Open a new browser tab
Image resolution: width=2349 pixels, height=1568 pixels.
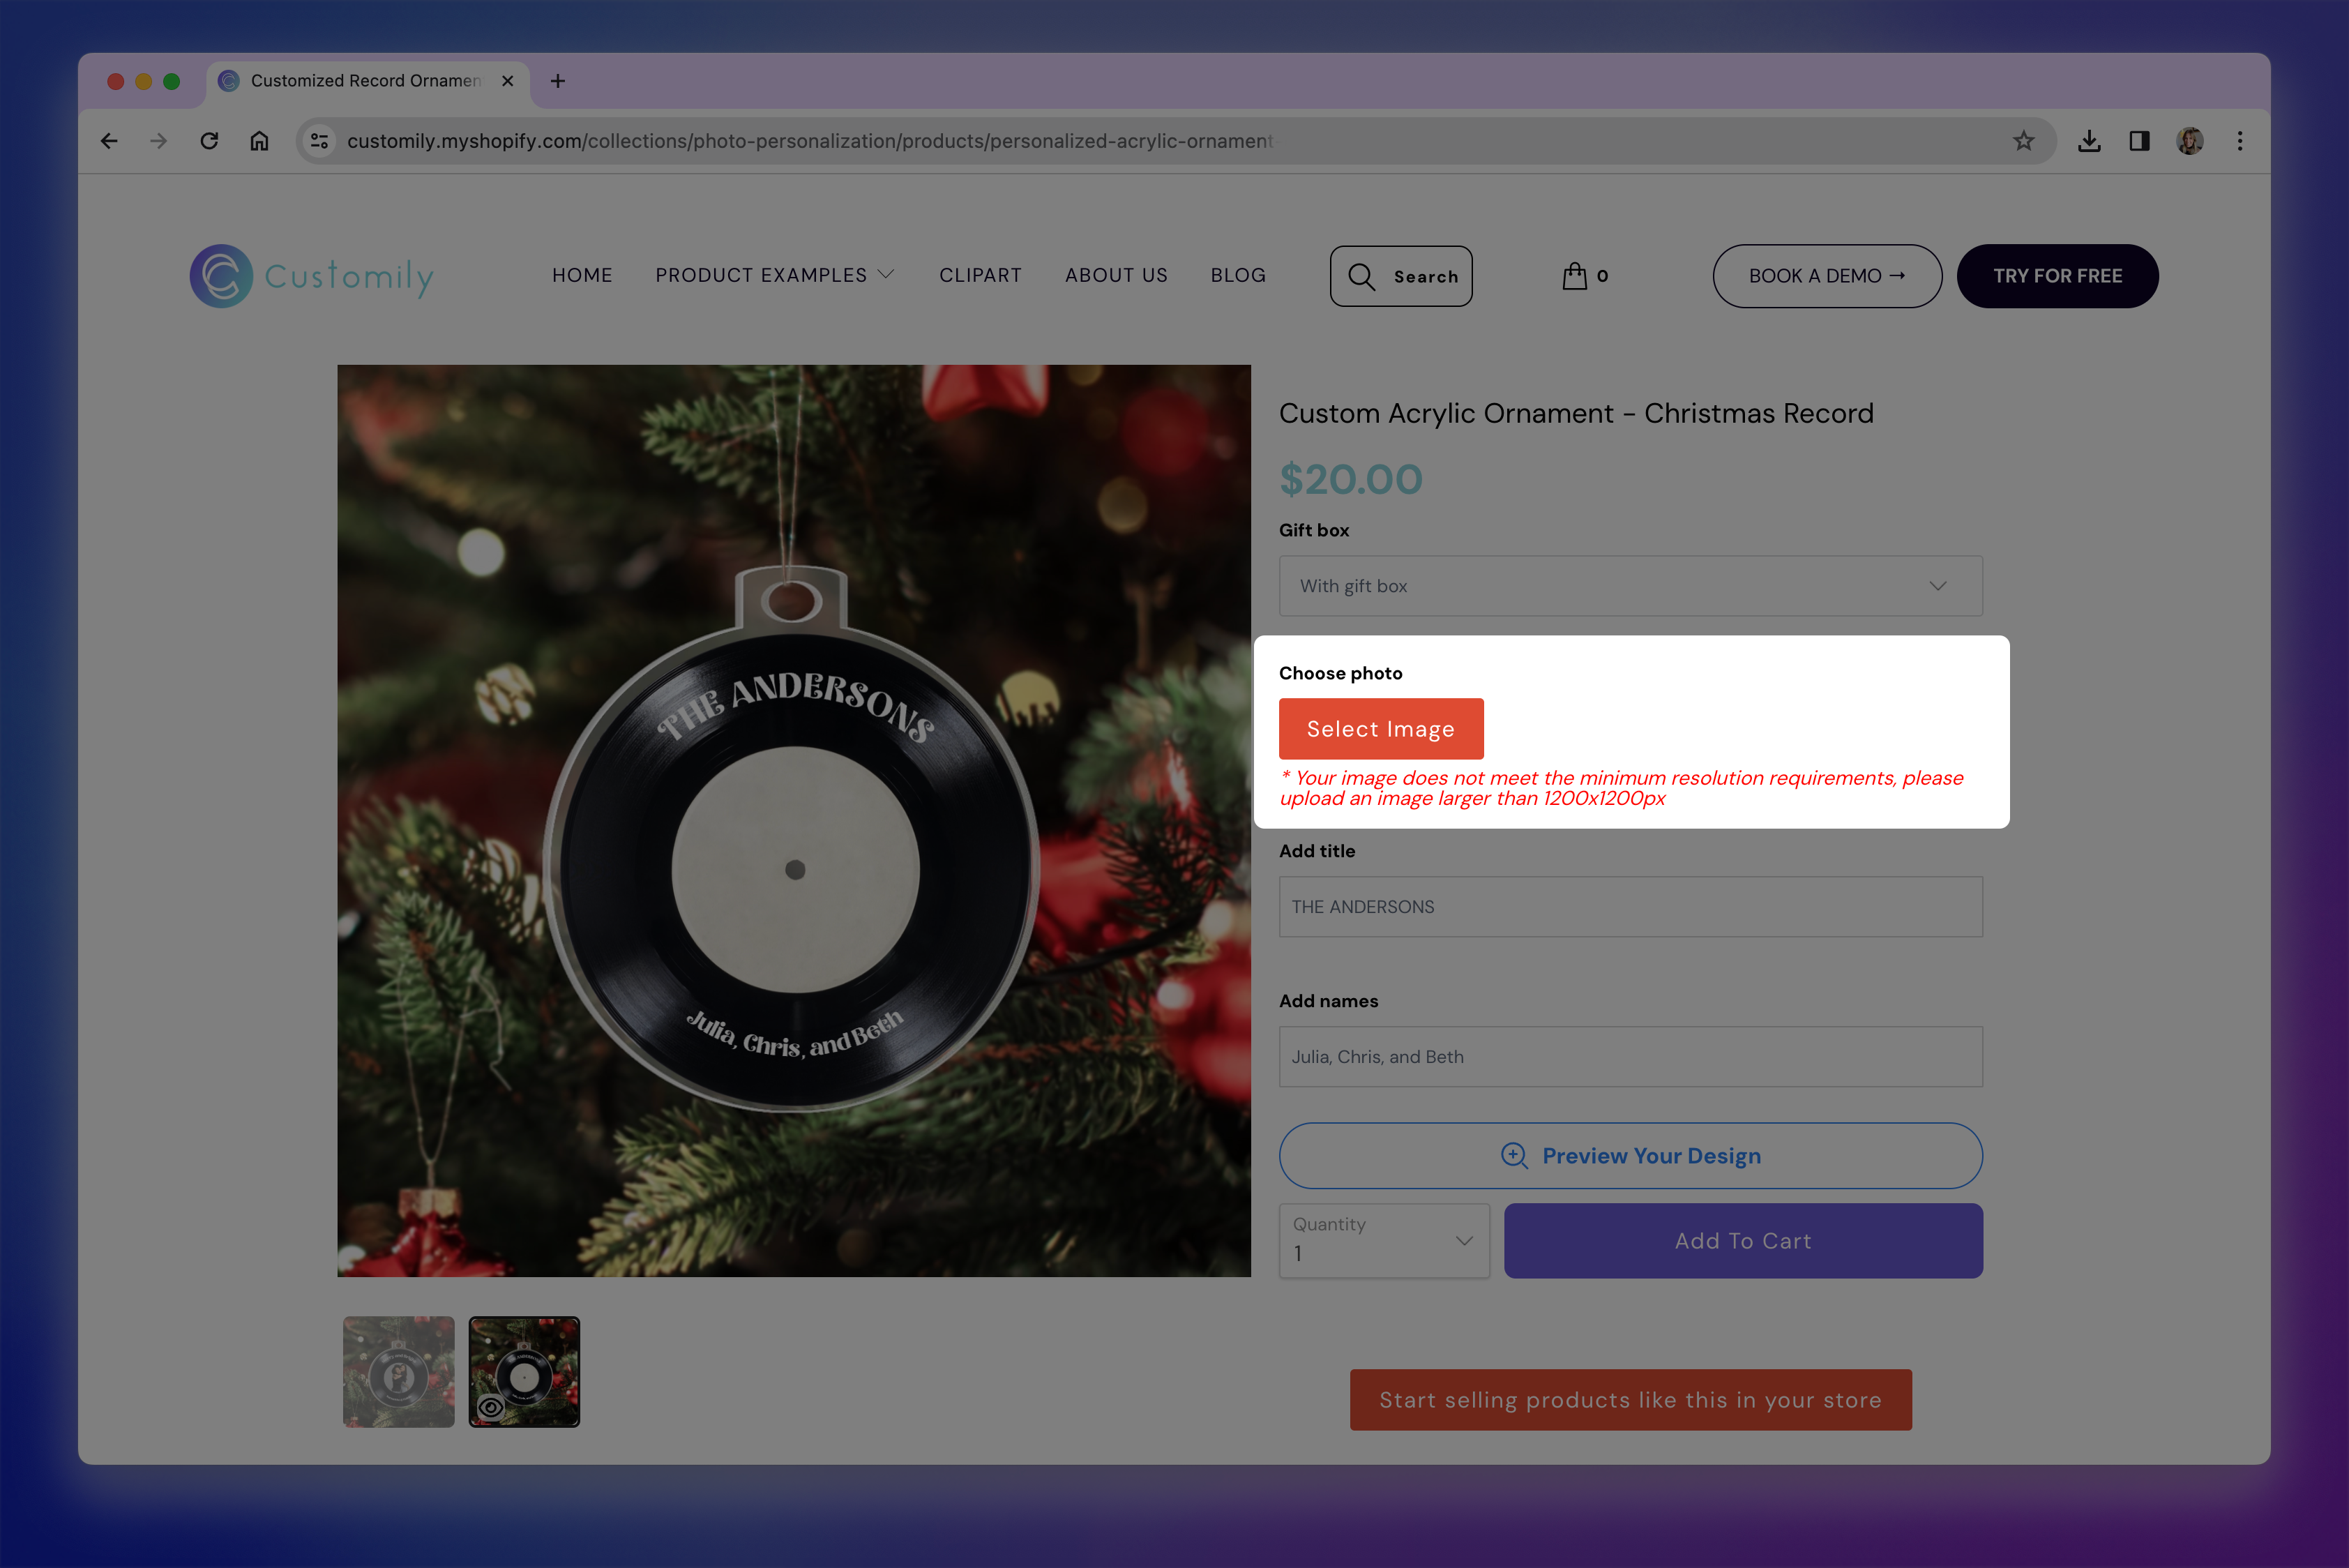click(x=558, y=81)
